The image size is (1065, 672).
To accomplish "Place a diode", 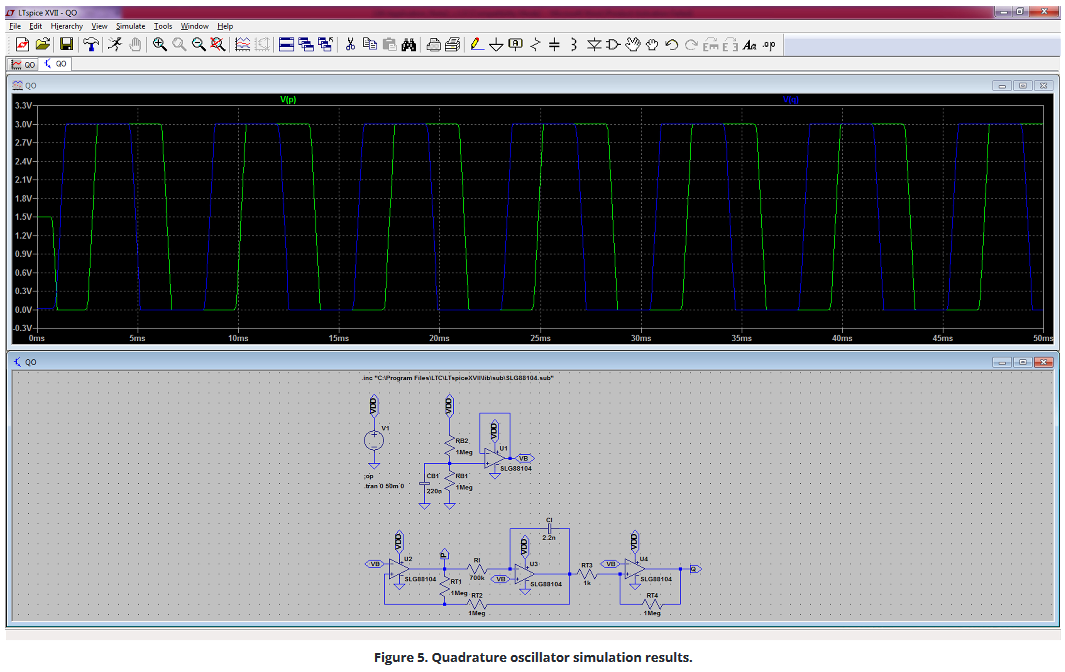I will [594, 44].
